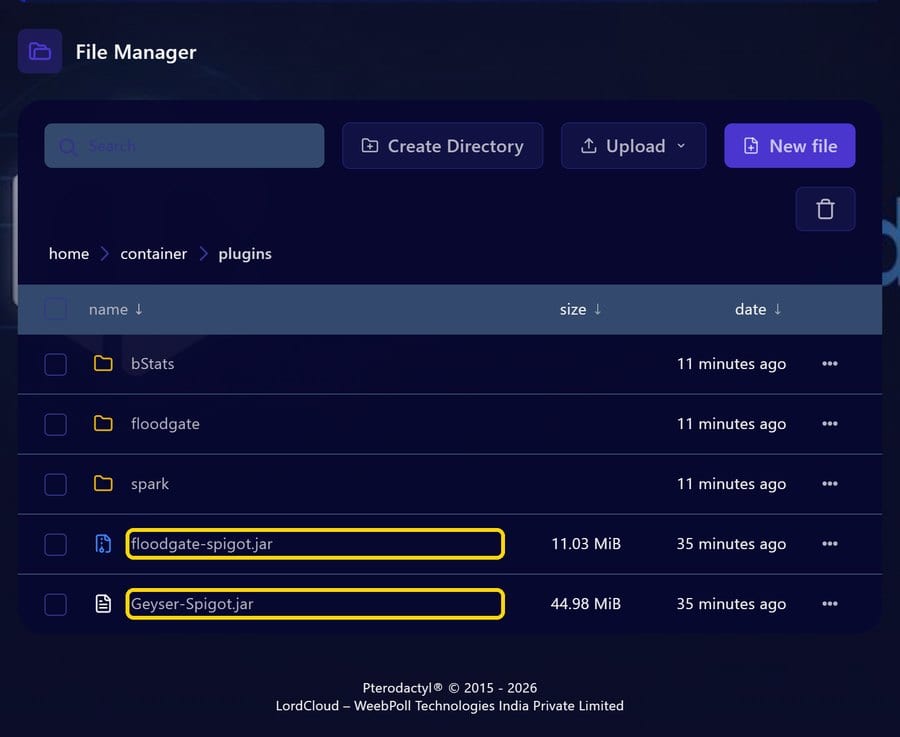The height and width of the screenshot is (737, 900).
Task: Click the trash delete icon
Action: [825, 209]
